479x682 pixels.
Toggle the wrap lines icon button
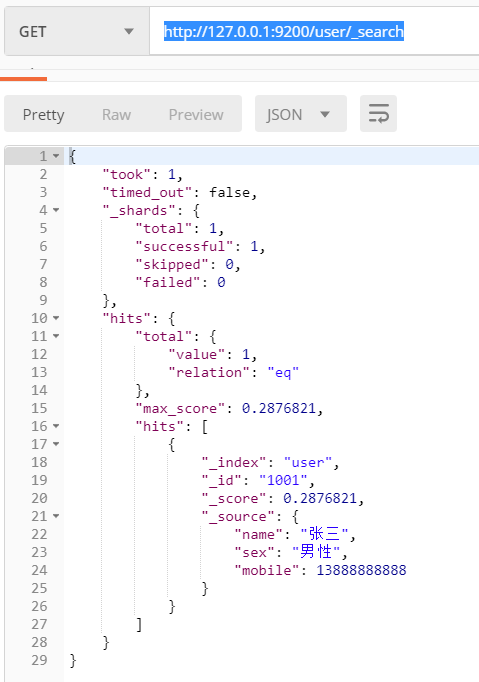378,114
